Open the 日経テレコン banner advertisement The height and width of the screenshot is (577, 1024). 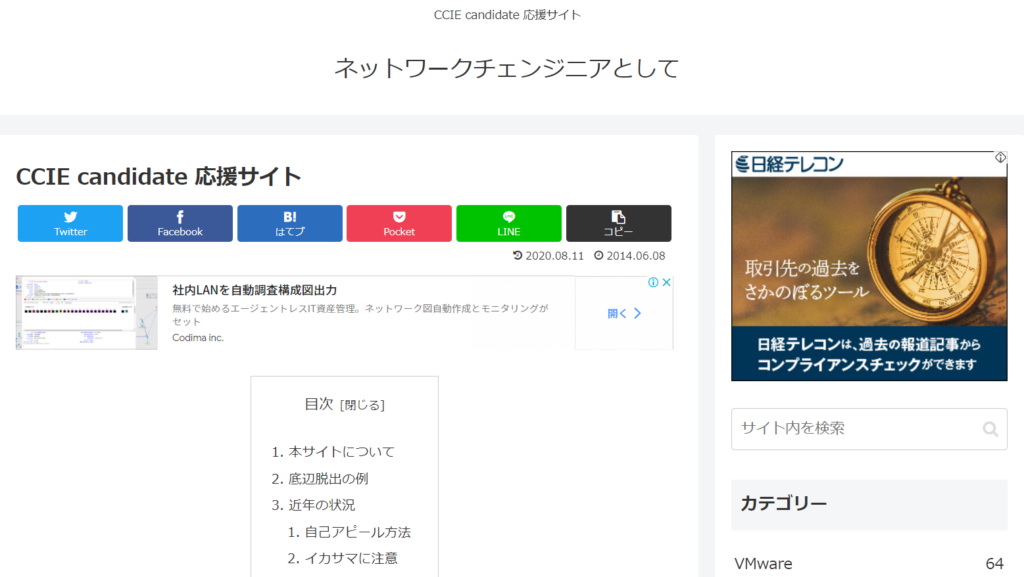[x=869, y=266]
